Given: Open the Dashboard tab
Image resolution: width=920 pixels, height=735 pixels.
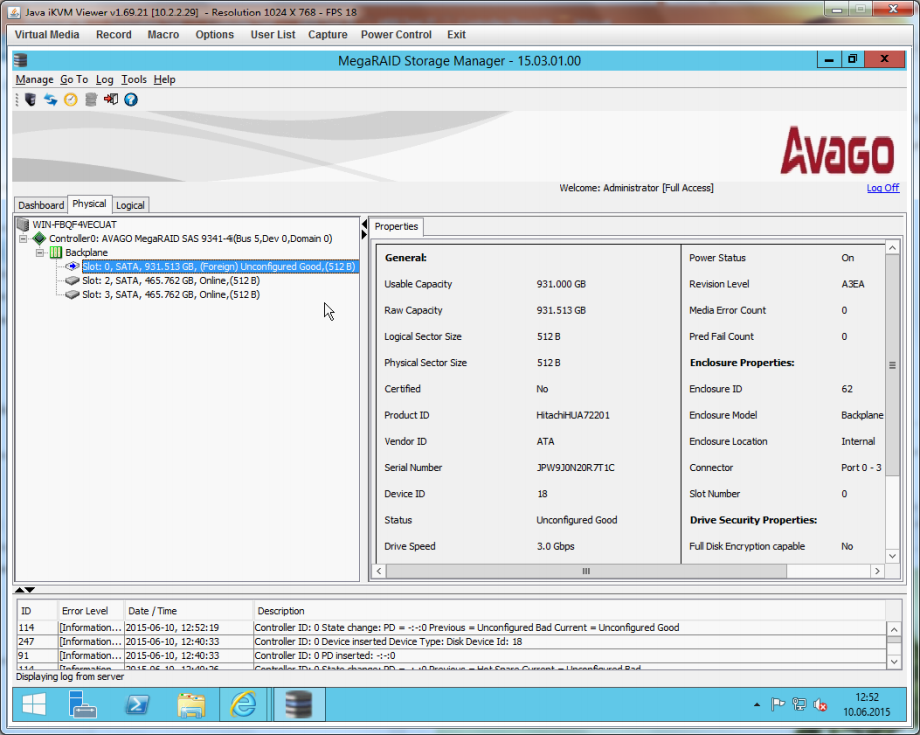Looking at the screenshot, I should [40, 205].
